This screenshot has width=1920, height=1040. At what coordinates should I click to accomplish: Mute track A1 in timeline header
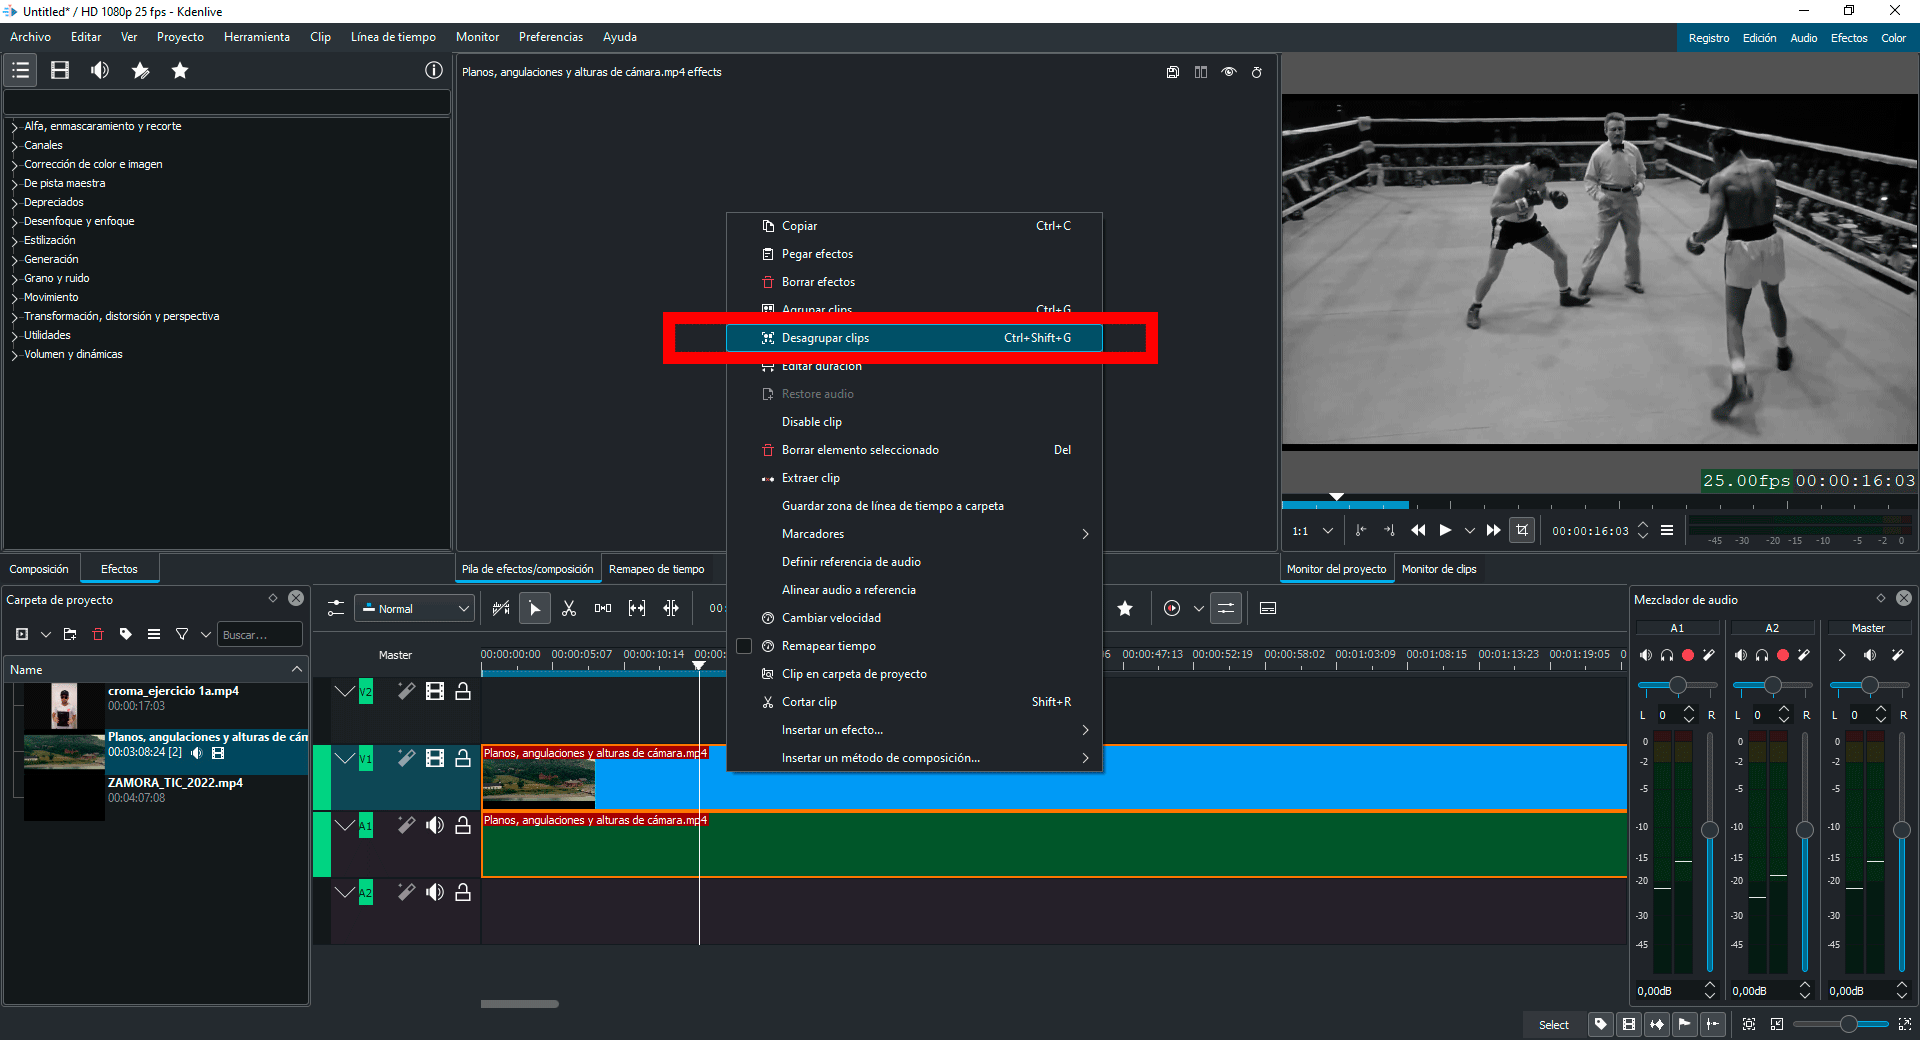coord(434,825)
